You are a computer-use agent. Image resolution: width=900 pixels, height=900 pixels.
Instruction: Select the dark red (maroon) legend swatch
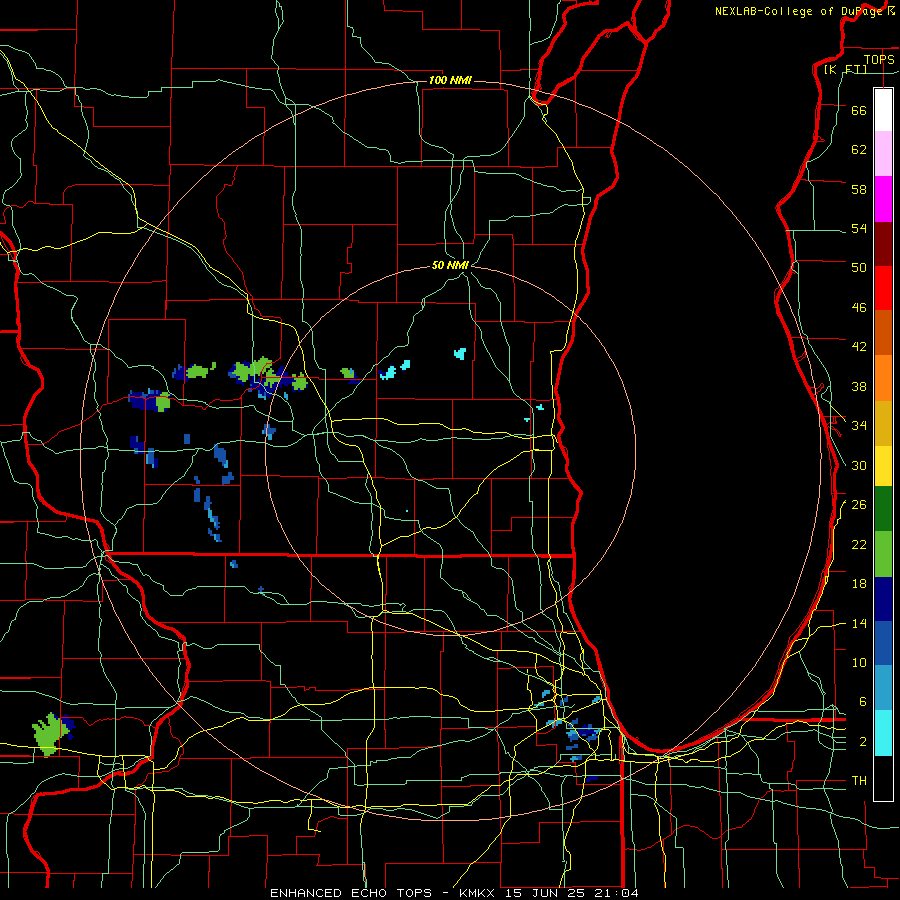coord(883,244)
